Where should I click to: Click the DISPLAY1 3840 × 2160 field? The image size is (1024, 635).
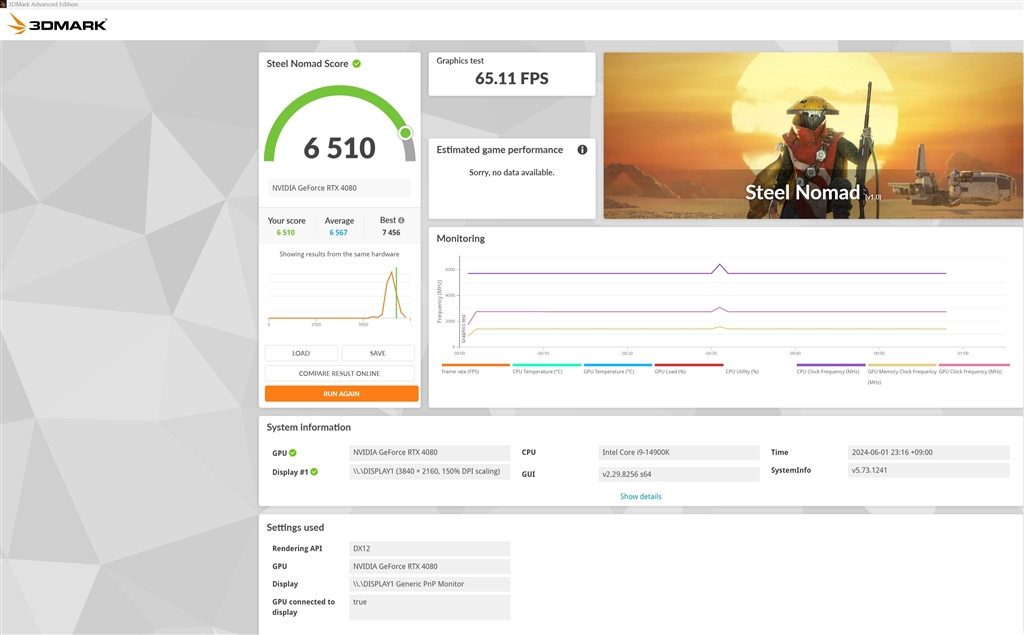coord(430,471)
